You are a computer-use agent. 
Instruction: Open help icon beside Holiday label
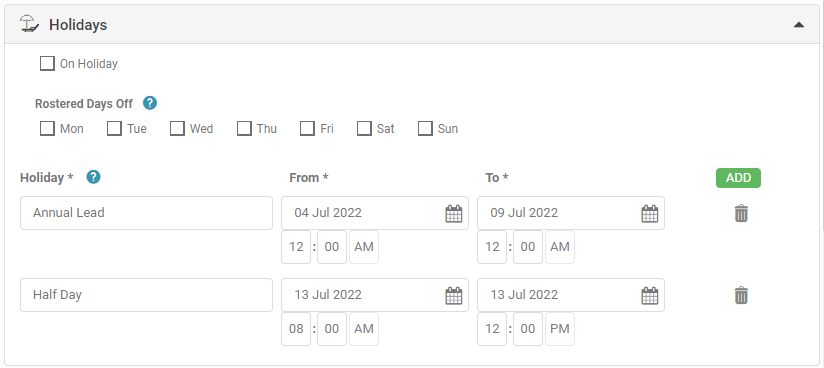[93, 177]
